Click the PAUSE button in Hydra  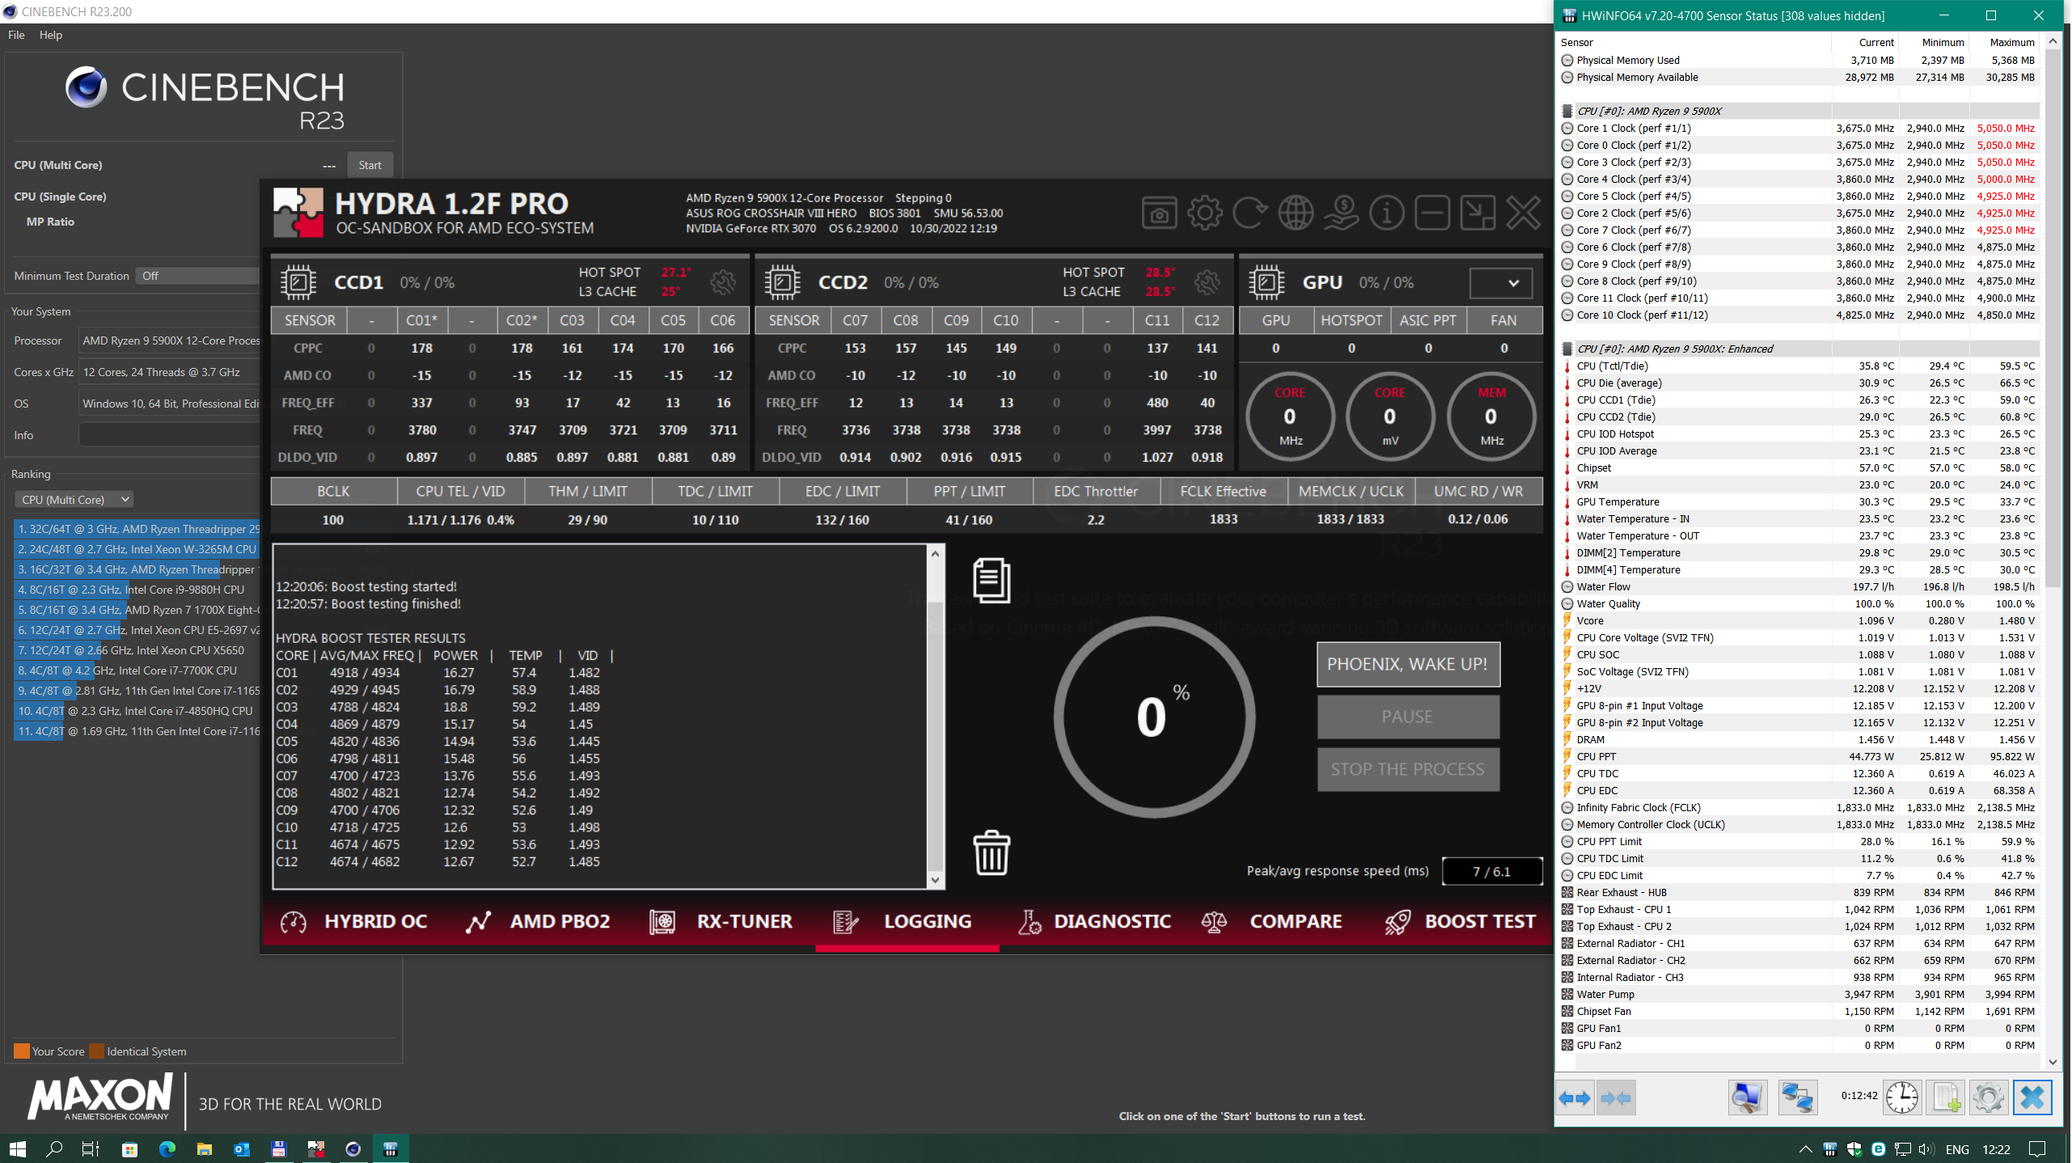click(1408, 717)
